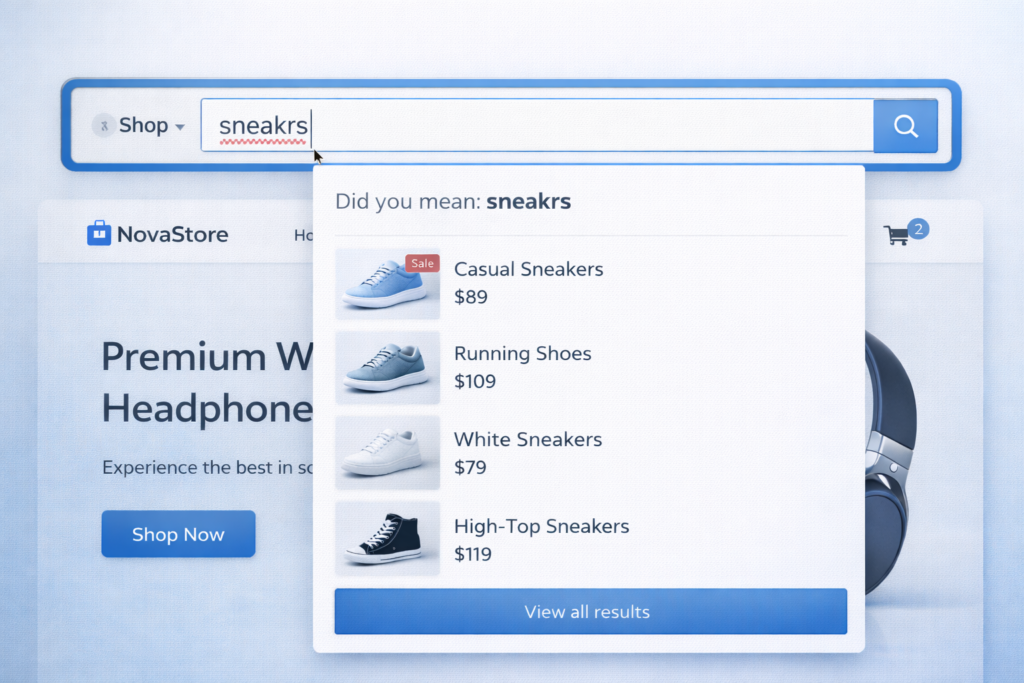Open the shopping cart icon

pyautogui.click(x=896, y=235)
